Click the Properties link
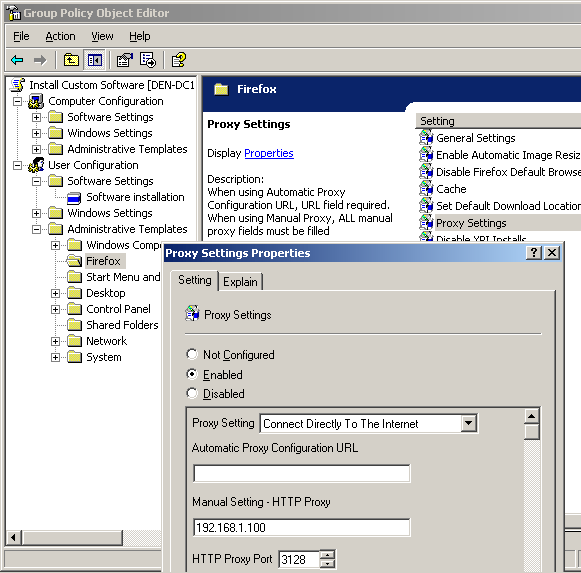This screenshot has height=573, width=581. coord(269,153)
